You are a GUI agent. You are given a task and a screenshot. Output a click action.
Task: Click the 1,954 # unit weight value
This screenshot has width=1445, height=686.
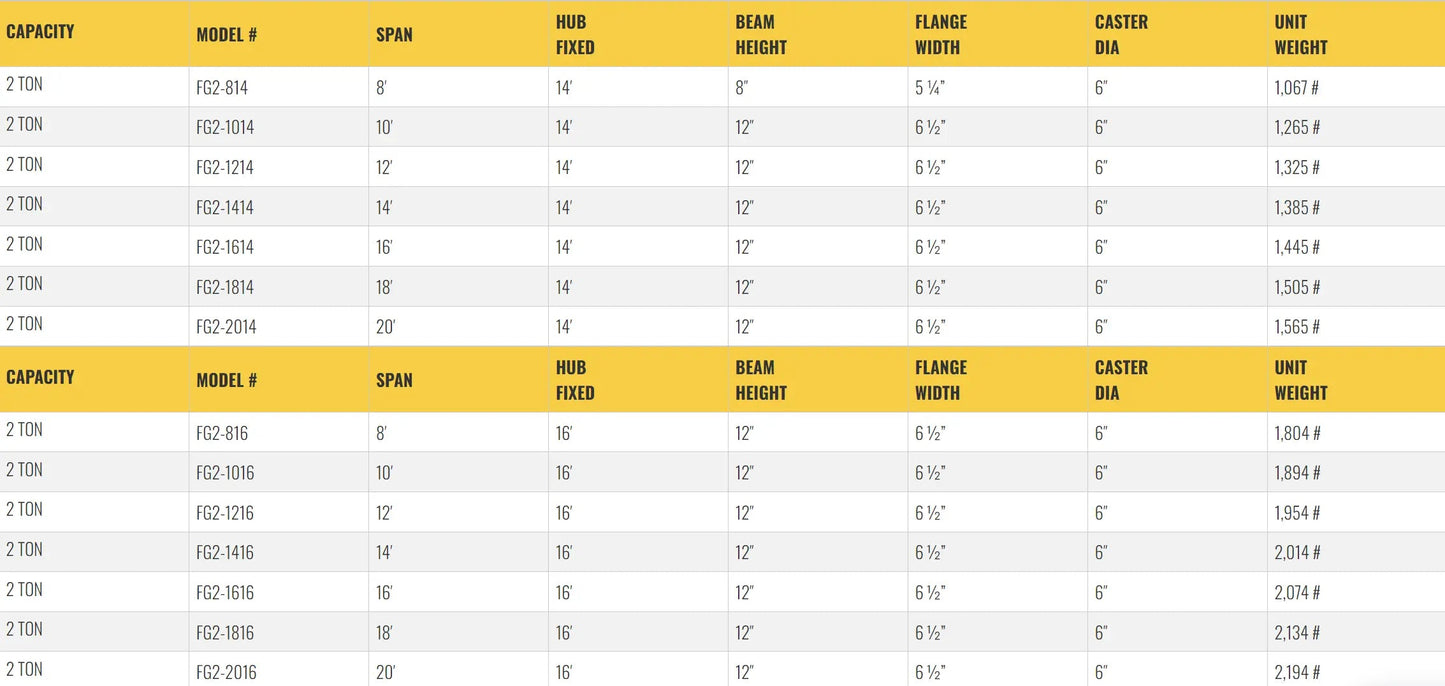pyautogui.click(x=1297, y=513)
